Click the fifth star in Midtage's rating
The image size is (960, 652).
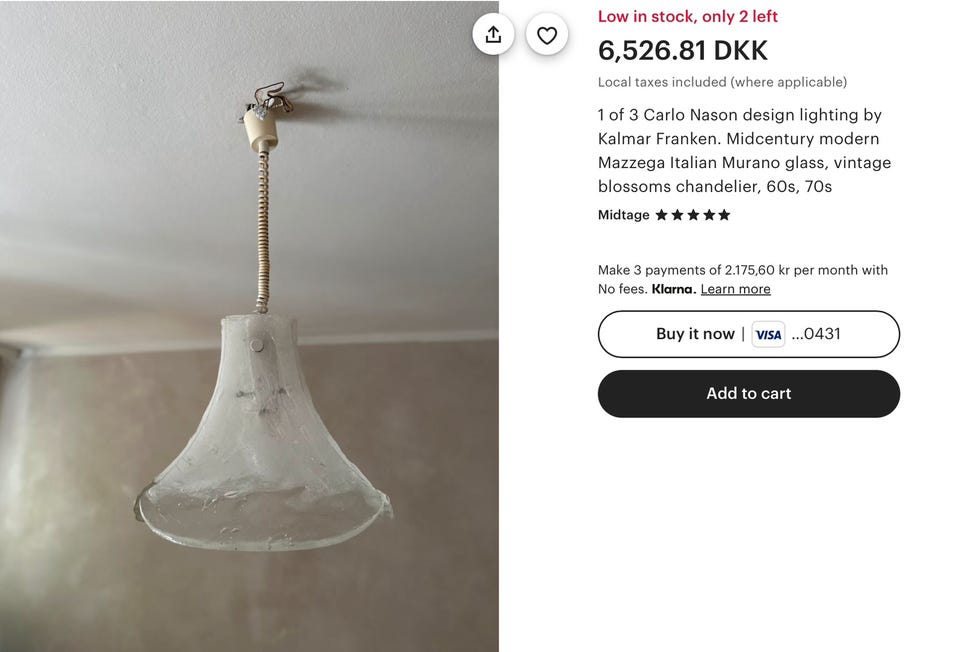[724, 215]
